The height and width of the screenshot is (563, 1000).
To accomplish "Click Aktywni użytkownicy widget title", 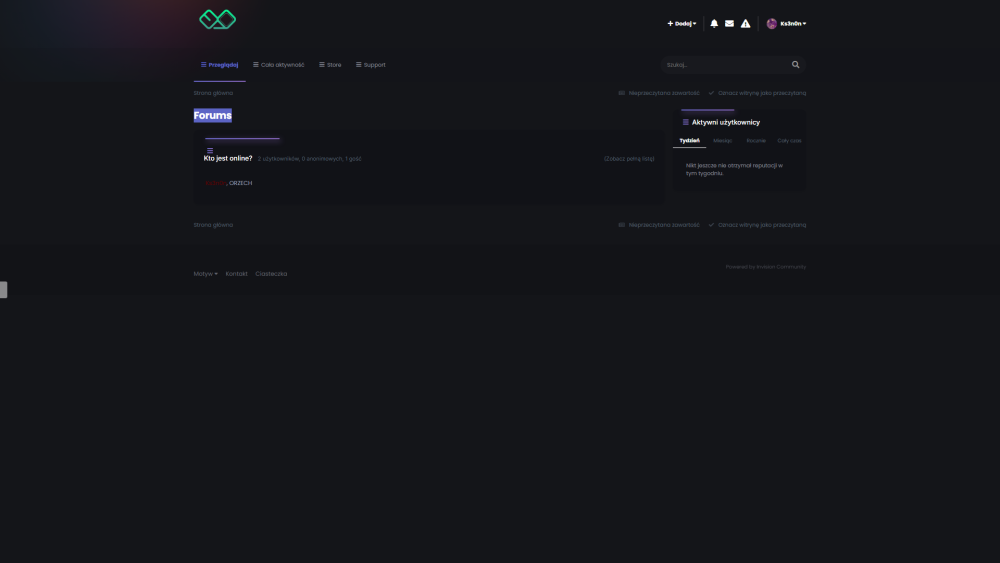I will 726,122.
